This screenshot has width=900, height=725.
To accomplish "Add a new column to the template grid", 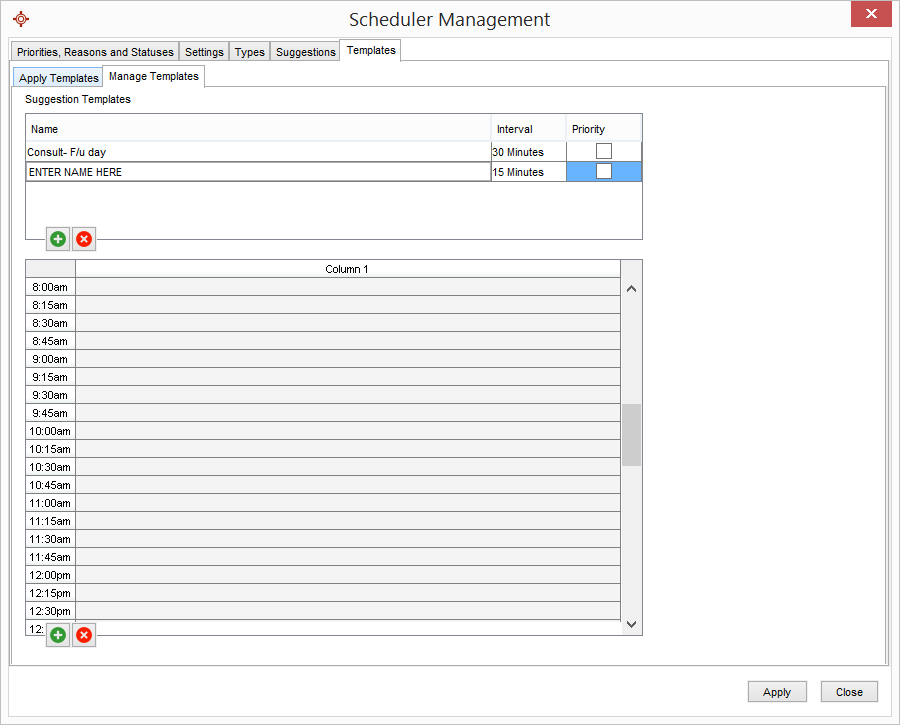I will (57, 635).
